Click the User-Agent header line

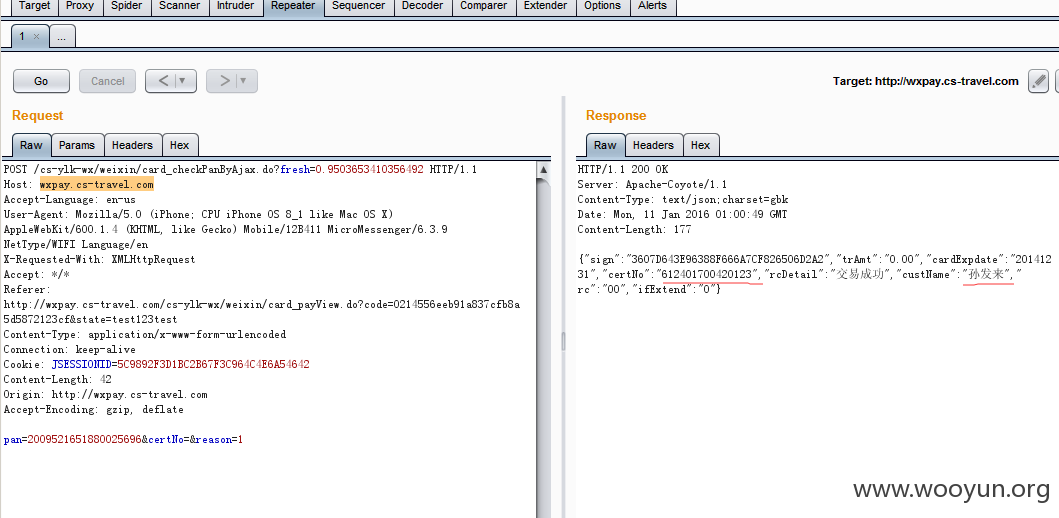198,215
